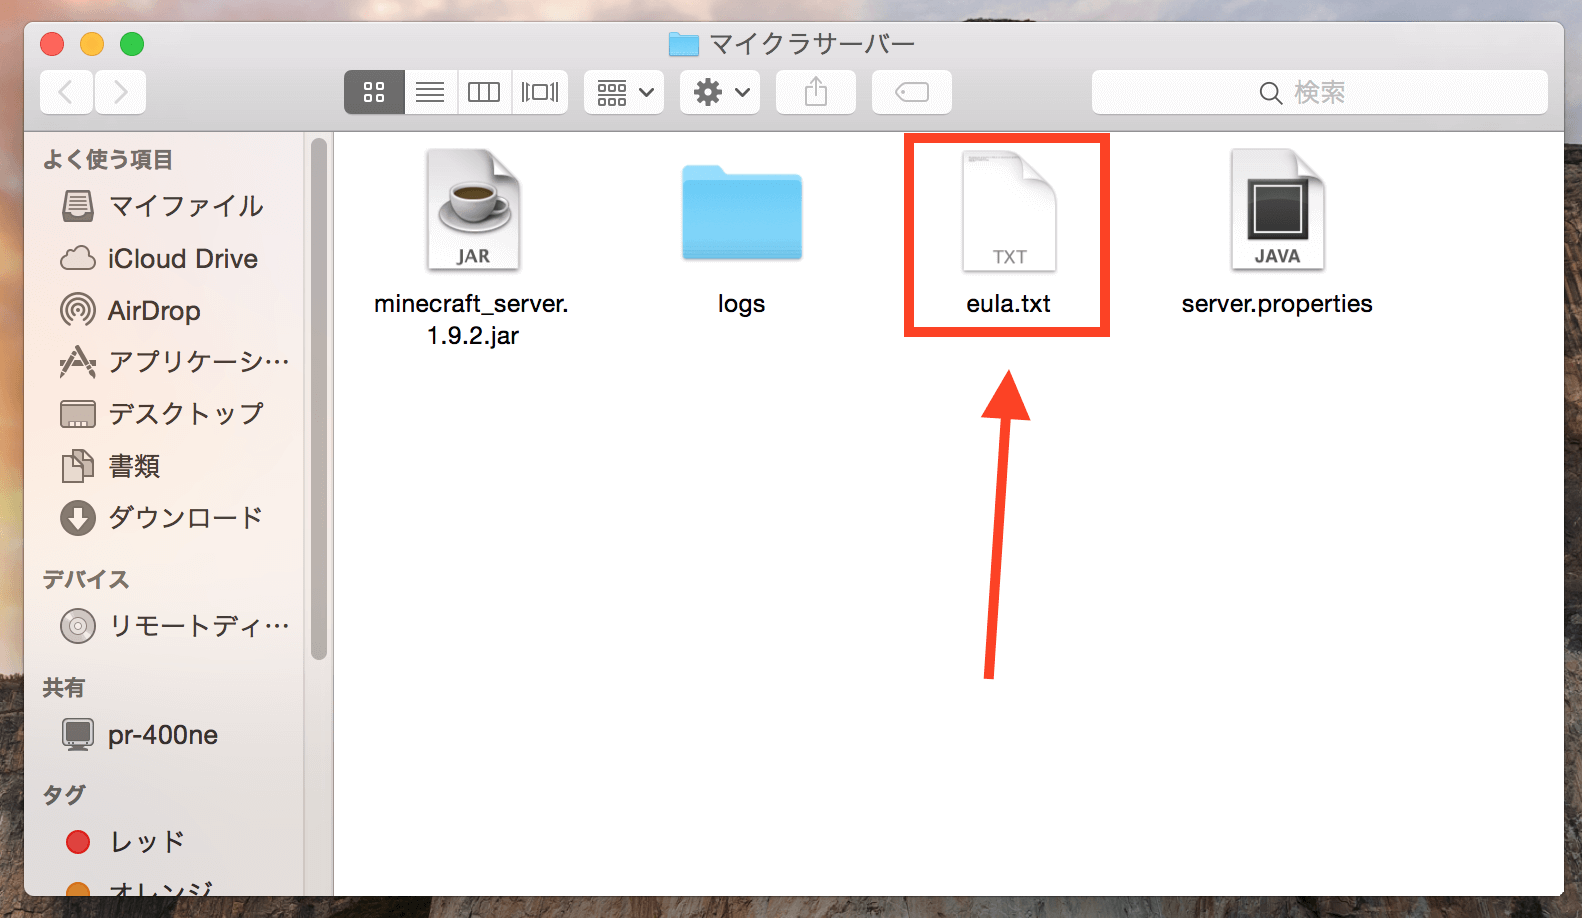Image resolution: width=1582 pixels, height=918 pixels.
Task: Click the eula.txt file name label
Action: [1008, 303]
